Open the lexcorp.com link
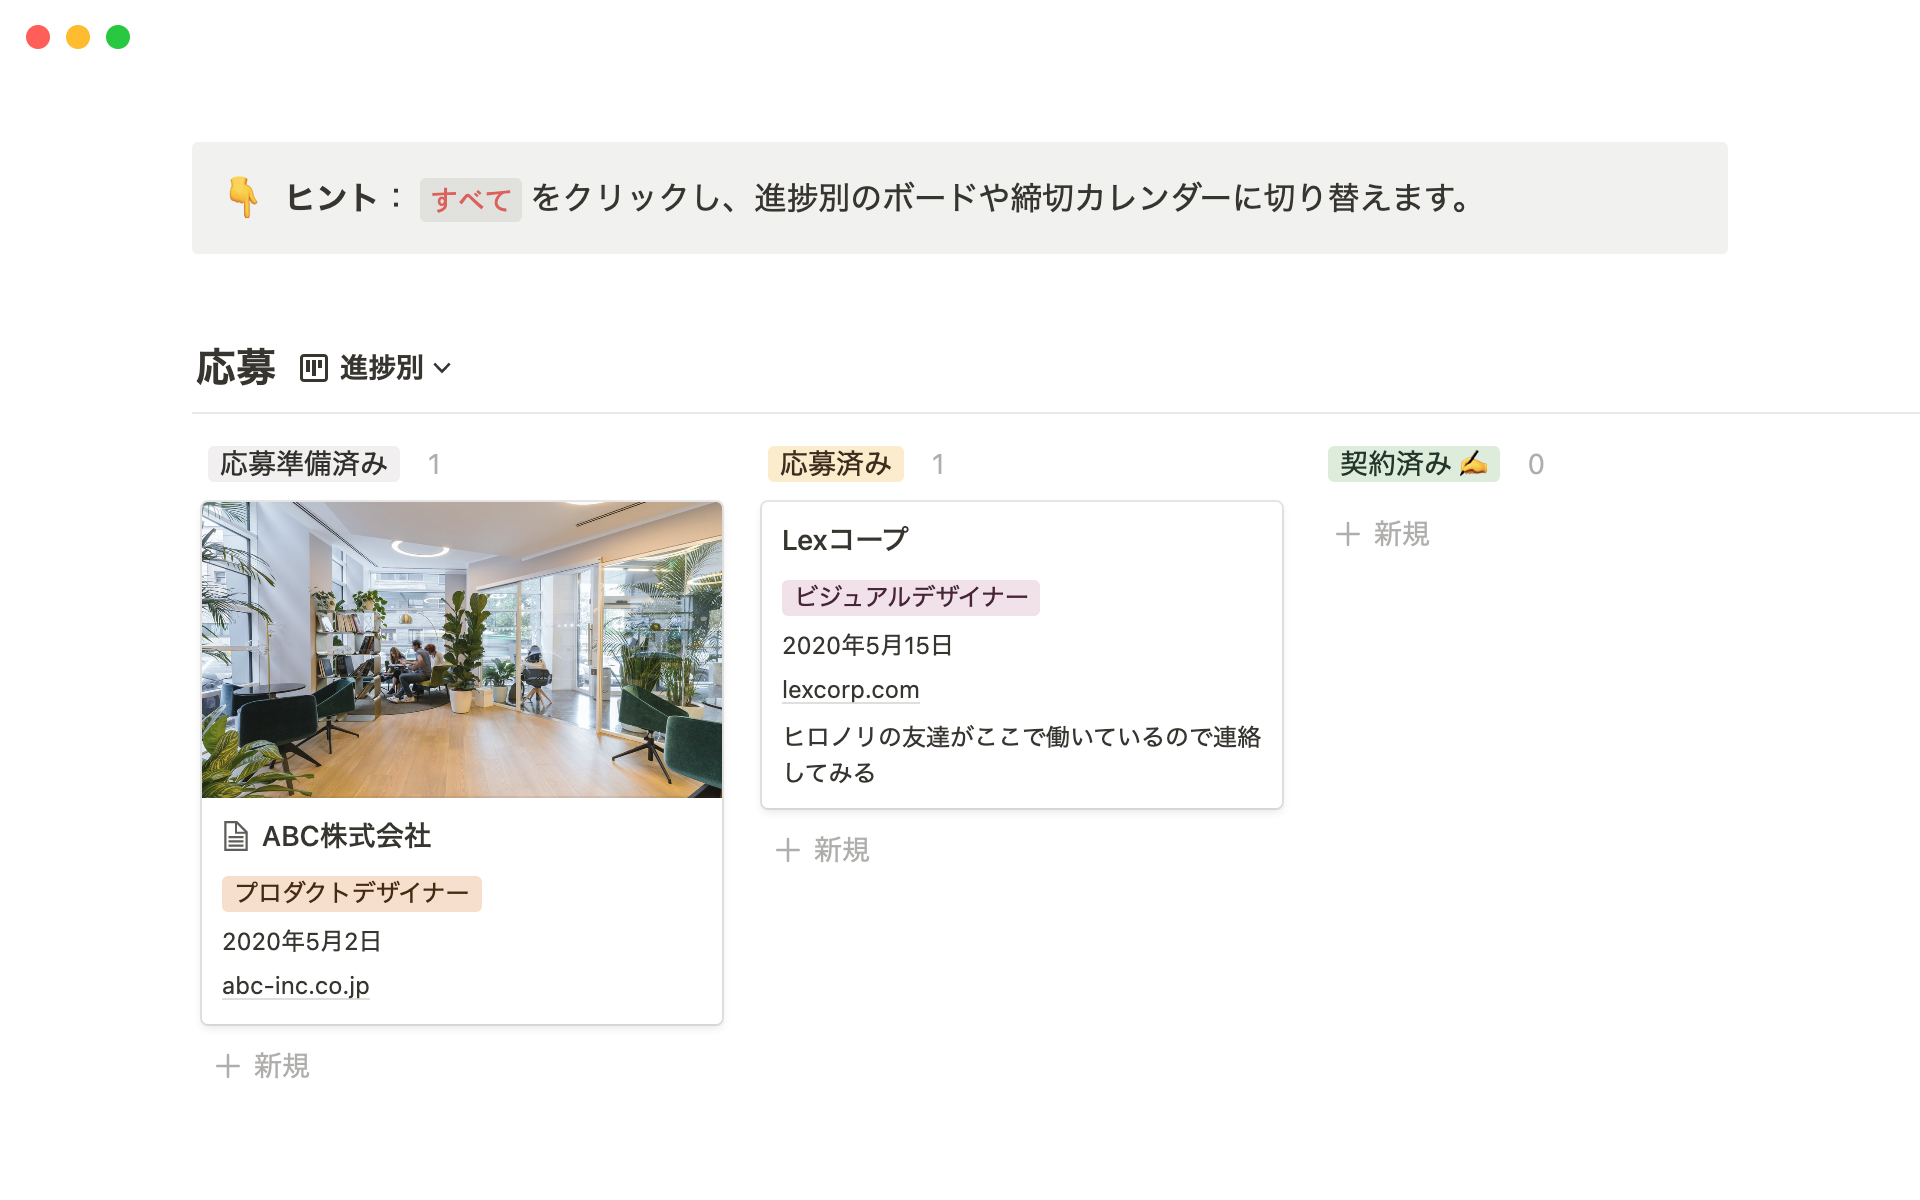The image size is (1920, 1200). [x=850, y=690]
